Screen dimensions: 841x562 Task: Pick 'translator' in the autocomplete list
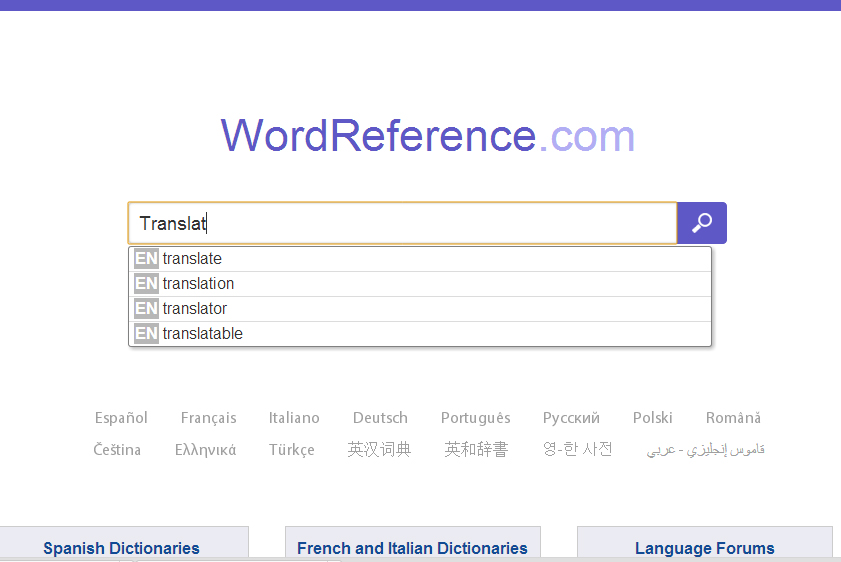click(x=194, y=309)
